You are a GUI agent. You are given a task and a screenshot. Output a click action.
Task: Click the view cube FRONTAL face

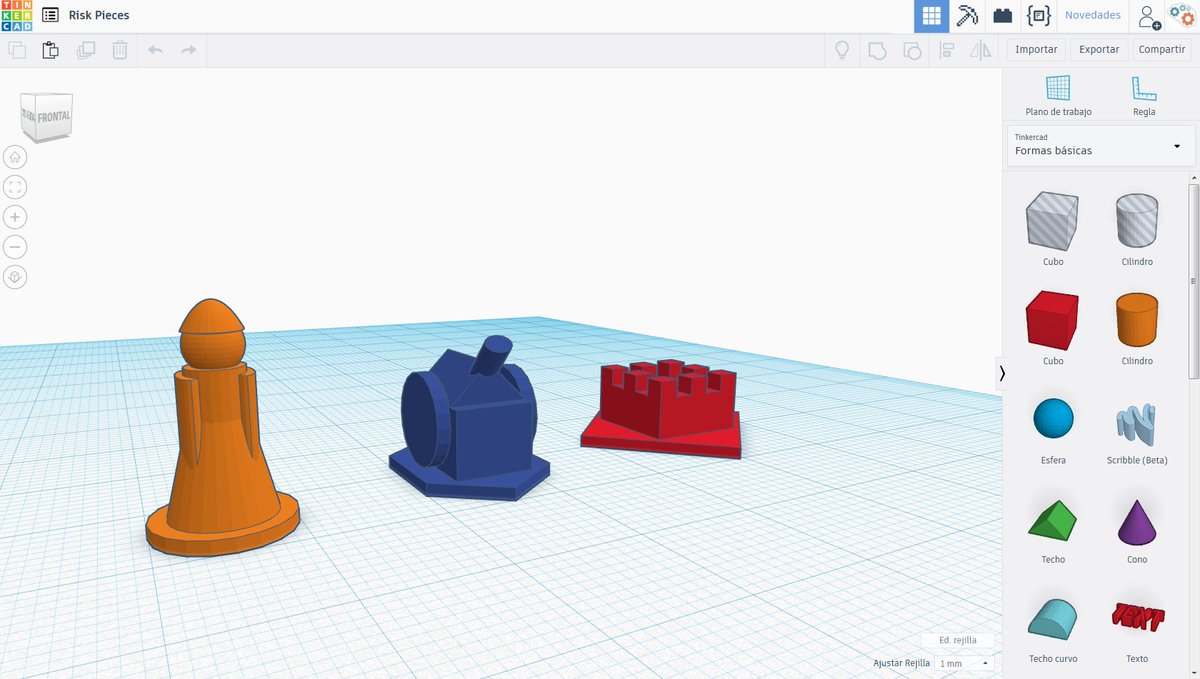pyautogui.click(x=54, y=117)
